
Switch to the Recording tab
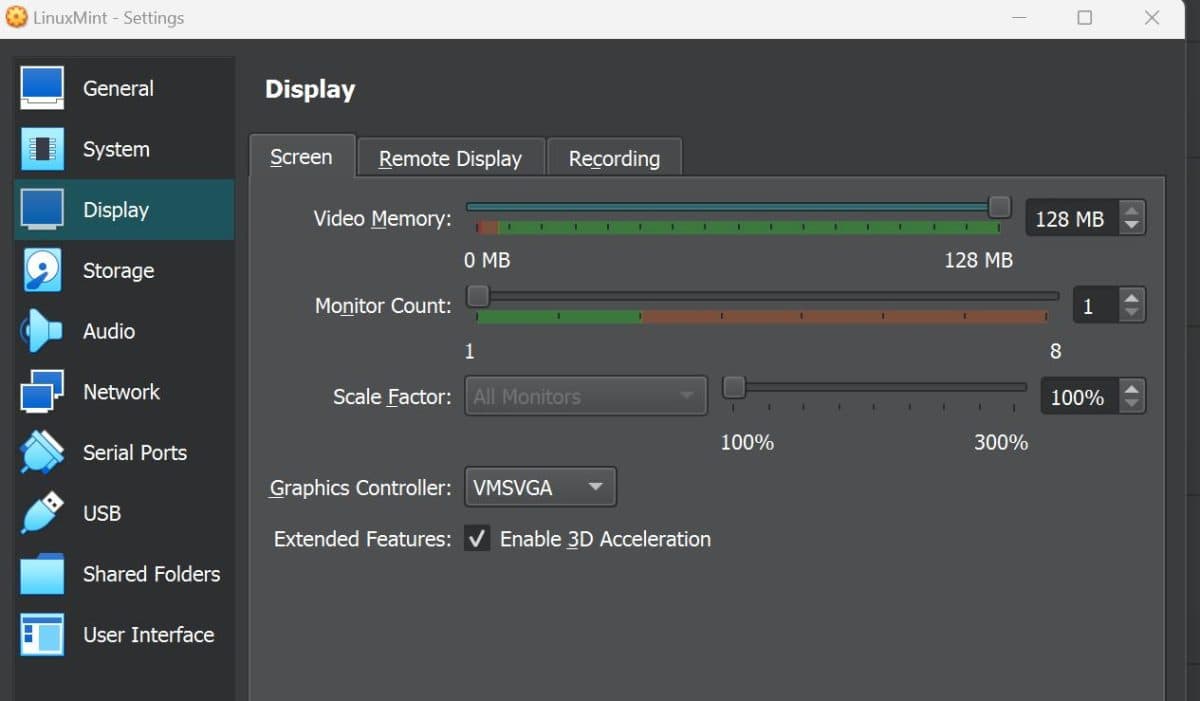coord(614,159)
